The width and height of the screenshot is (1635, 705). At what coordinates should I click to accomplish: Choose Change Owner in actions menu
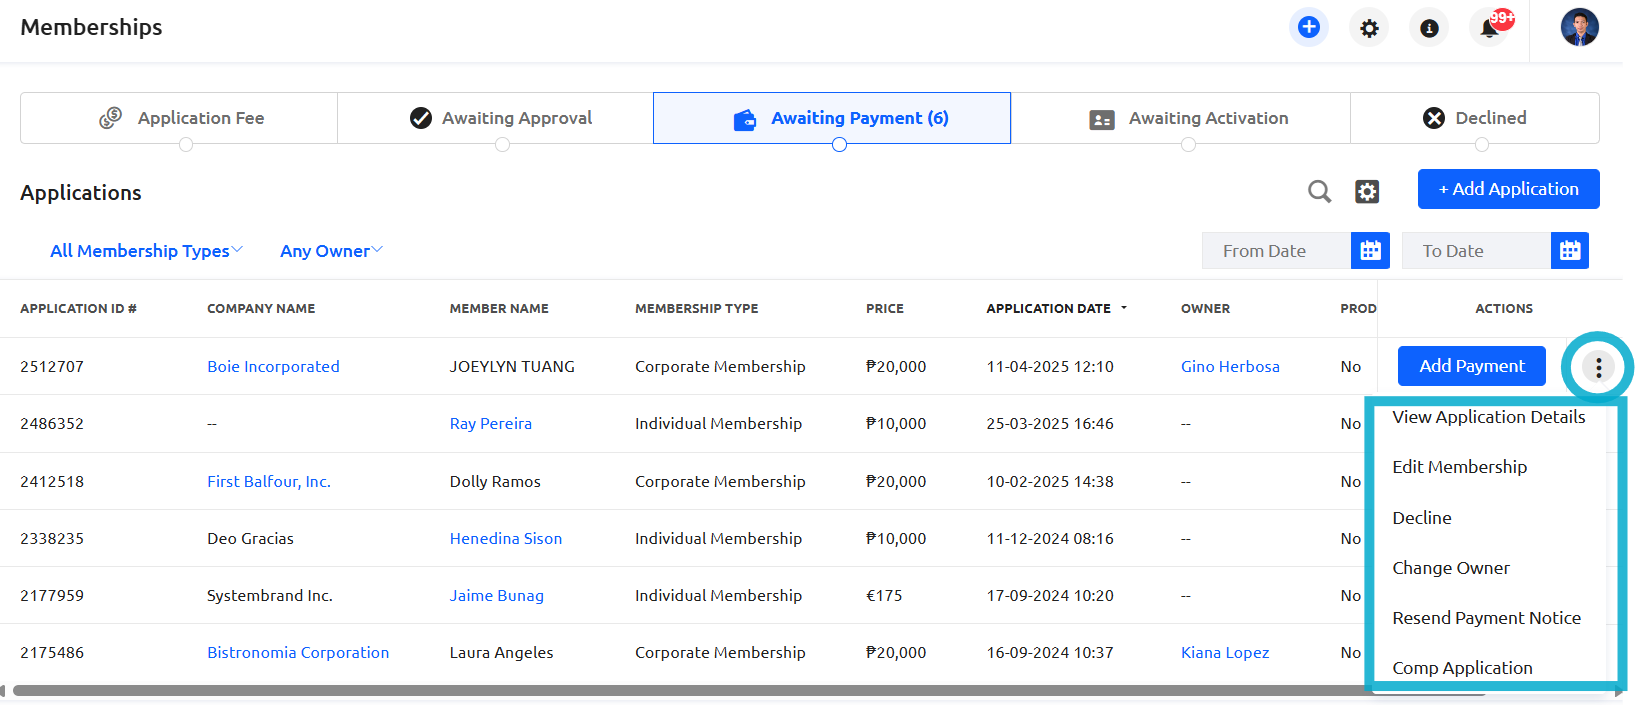pyautogui.click(x=1451, y=568)
